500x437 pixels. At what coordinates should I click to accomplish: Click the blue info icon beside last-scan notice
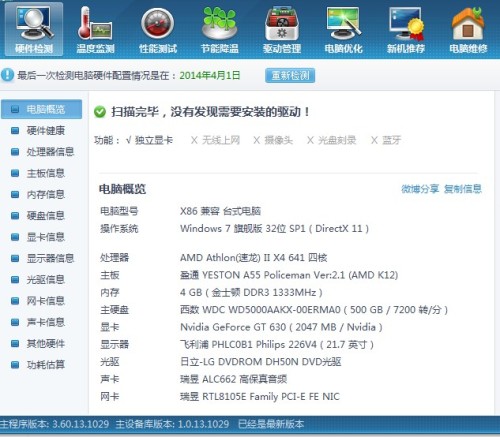7,75
